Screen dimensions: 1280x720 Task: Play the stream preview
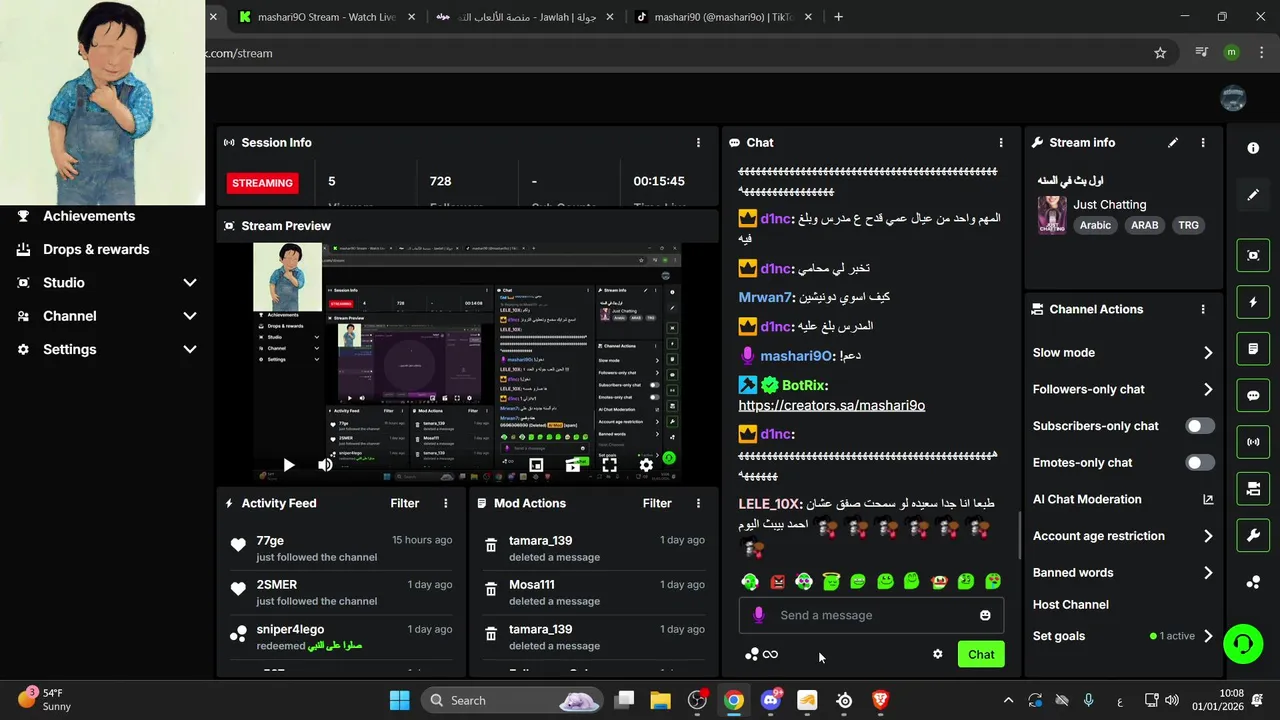(x=288, y=465)
